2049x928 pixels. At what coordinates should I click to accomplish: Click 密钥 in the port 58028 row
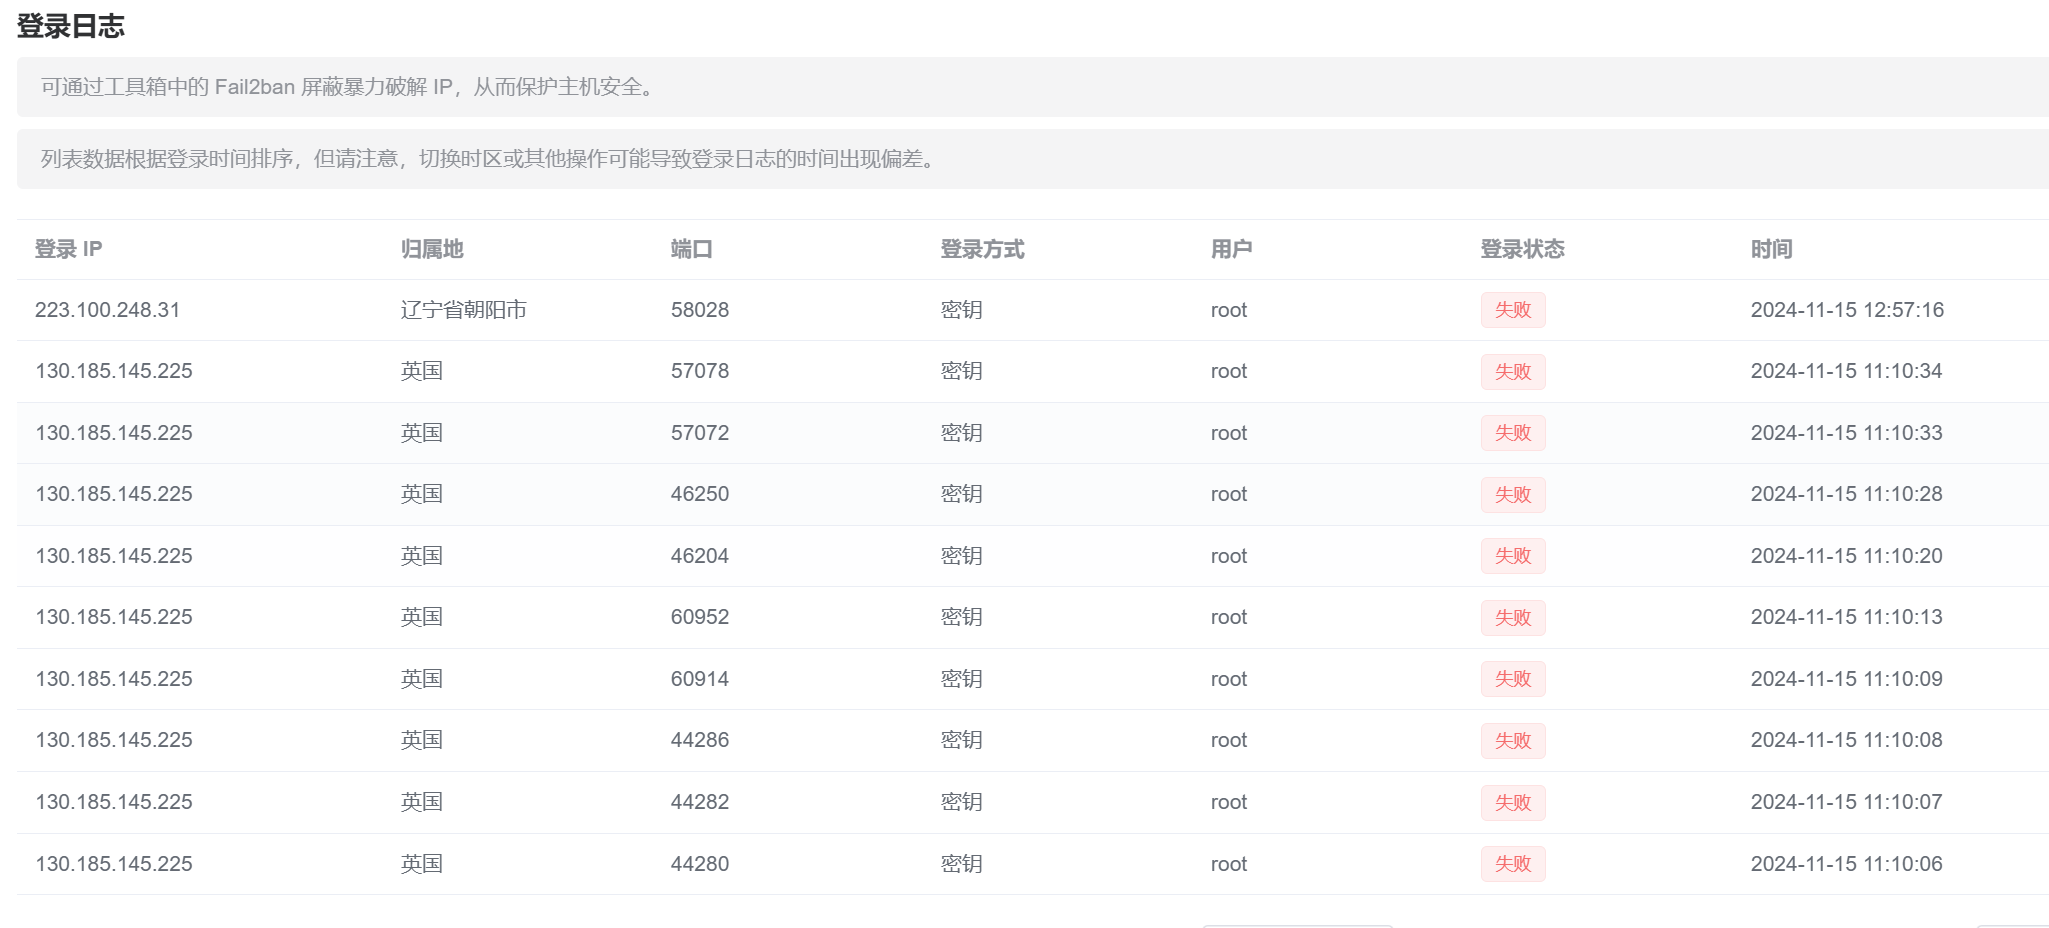pyautogui.click(x=962, y=310)
